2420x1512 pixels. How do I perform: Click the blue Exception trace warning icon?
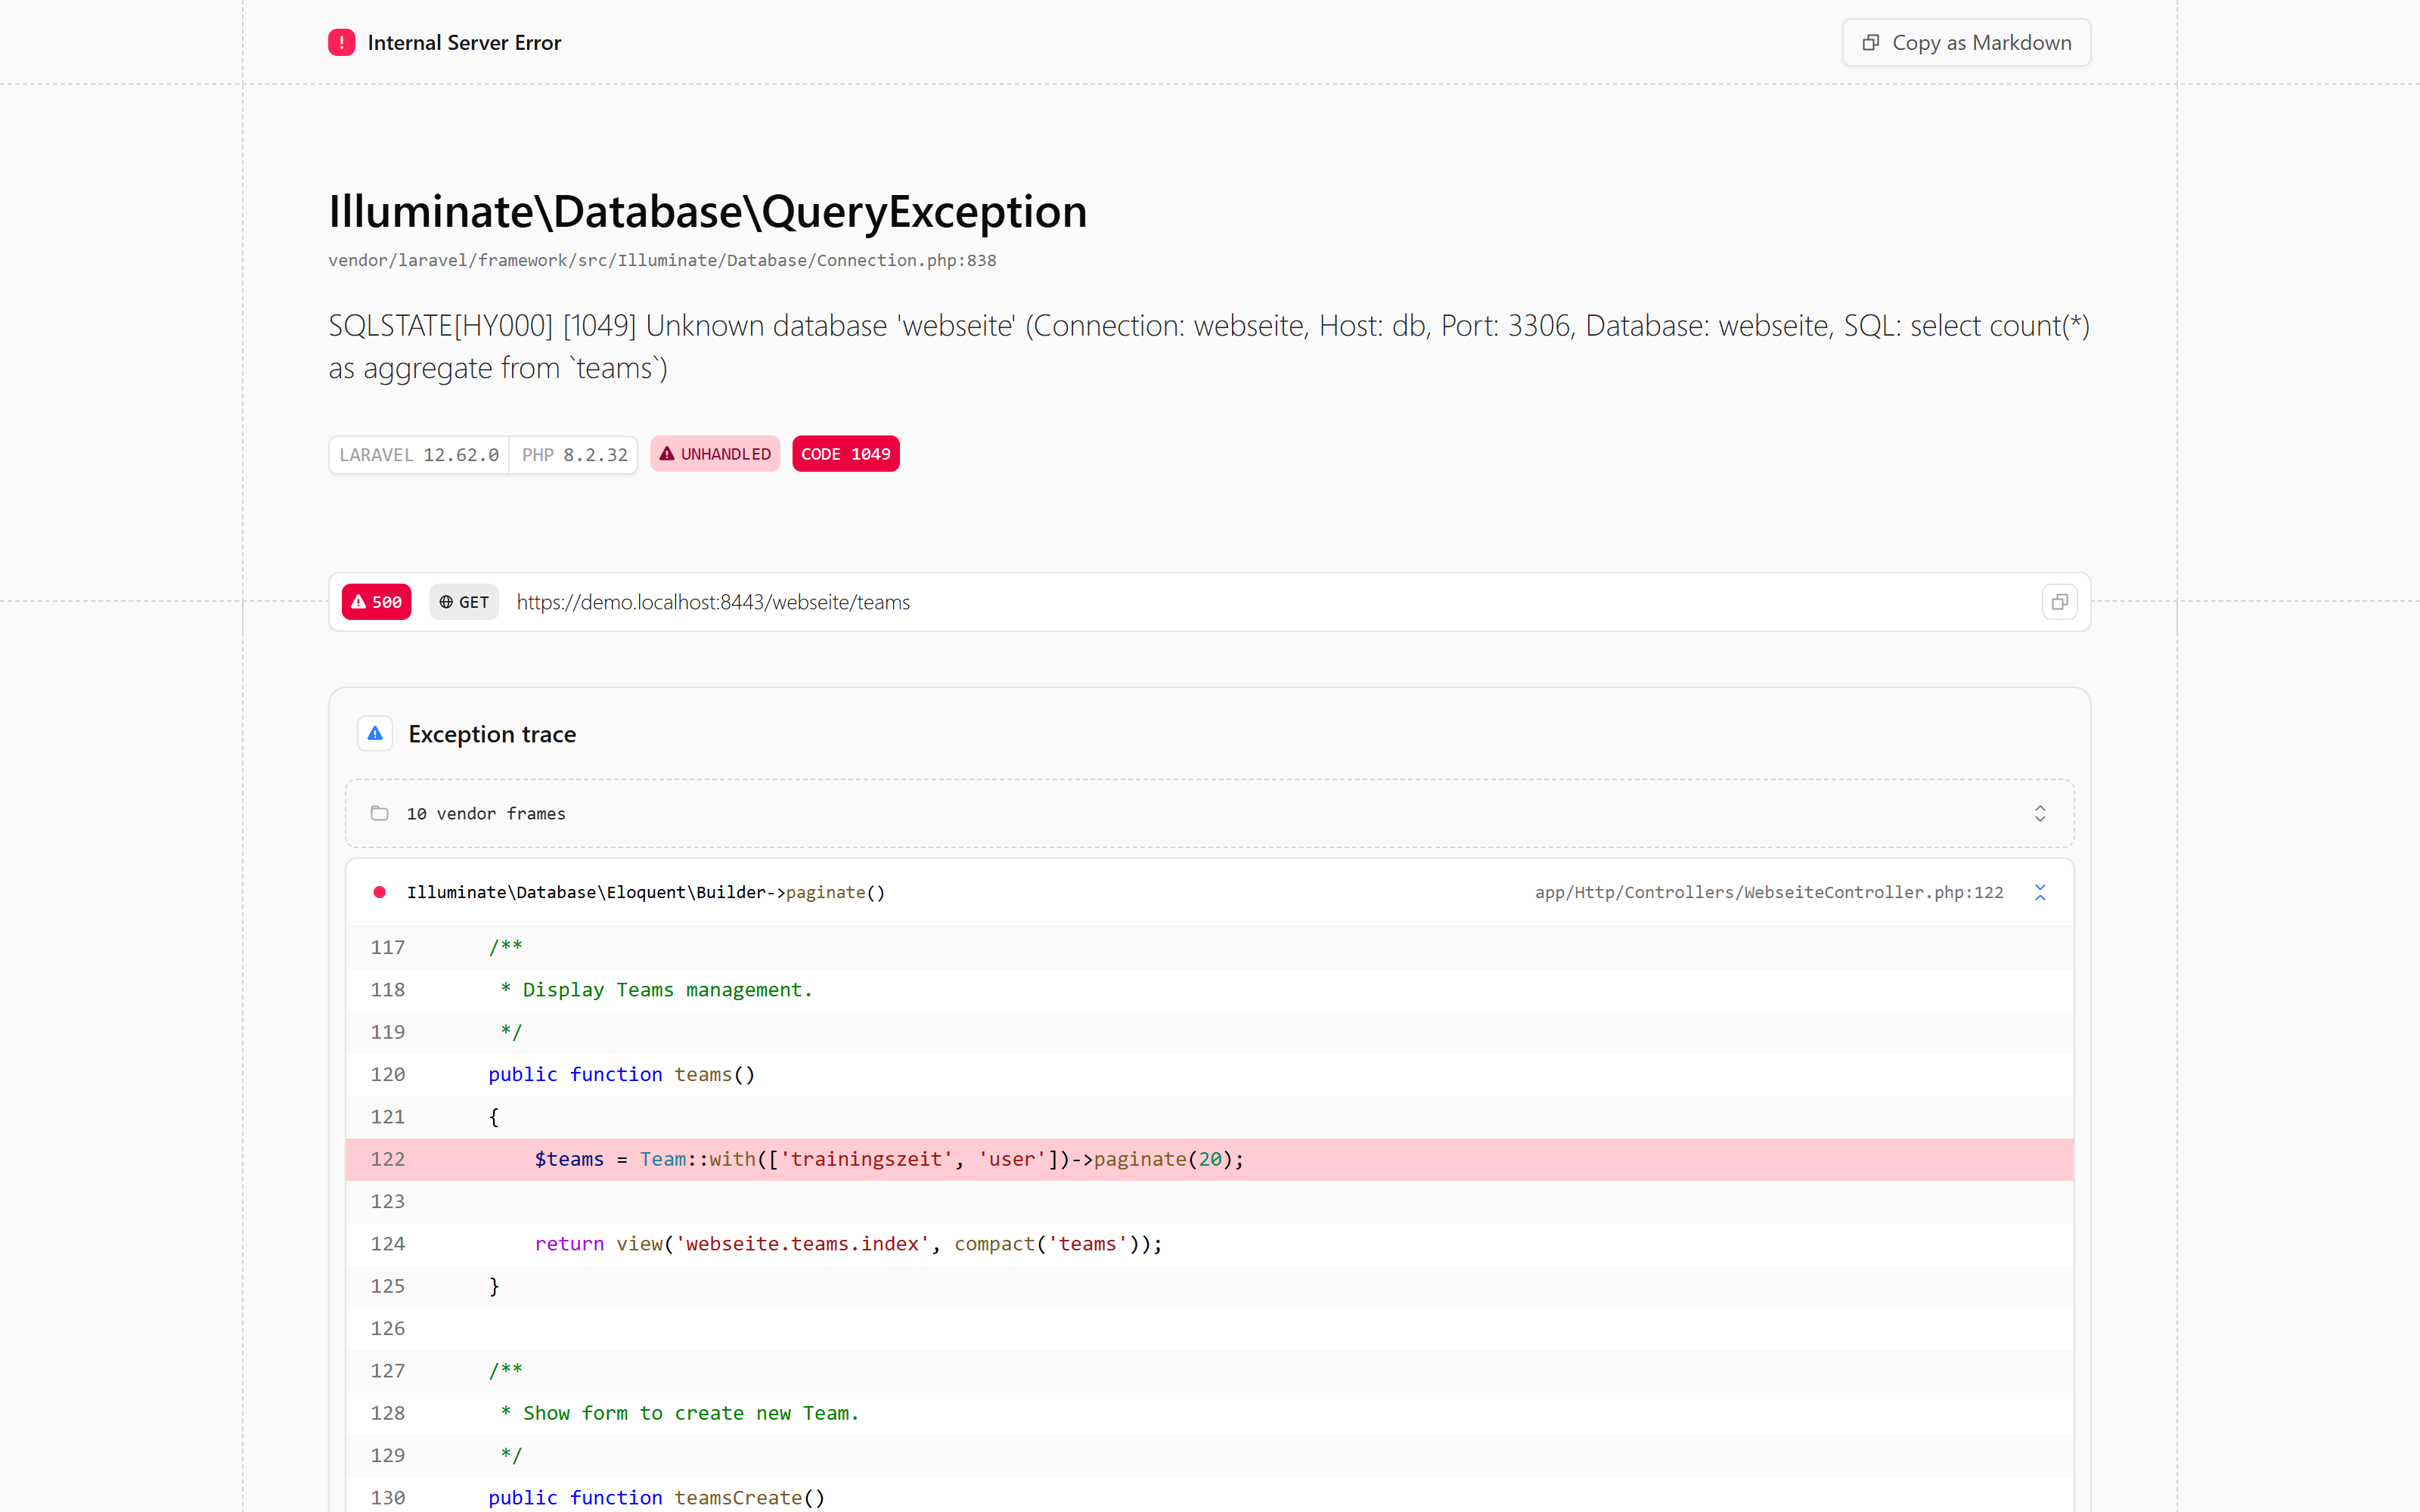[x=375, y=734]
